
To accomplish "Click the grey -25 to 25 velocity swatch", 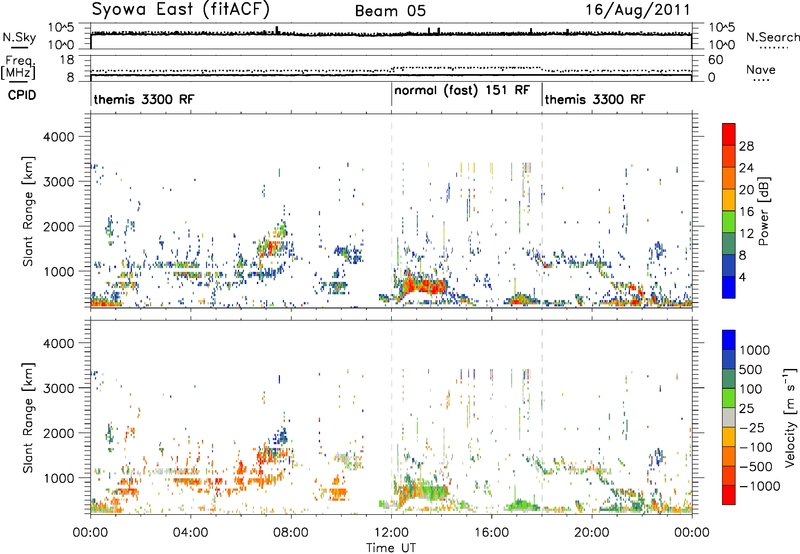I will [x=729, y=417].
